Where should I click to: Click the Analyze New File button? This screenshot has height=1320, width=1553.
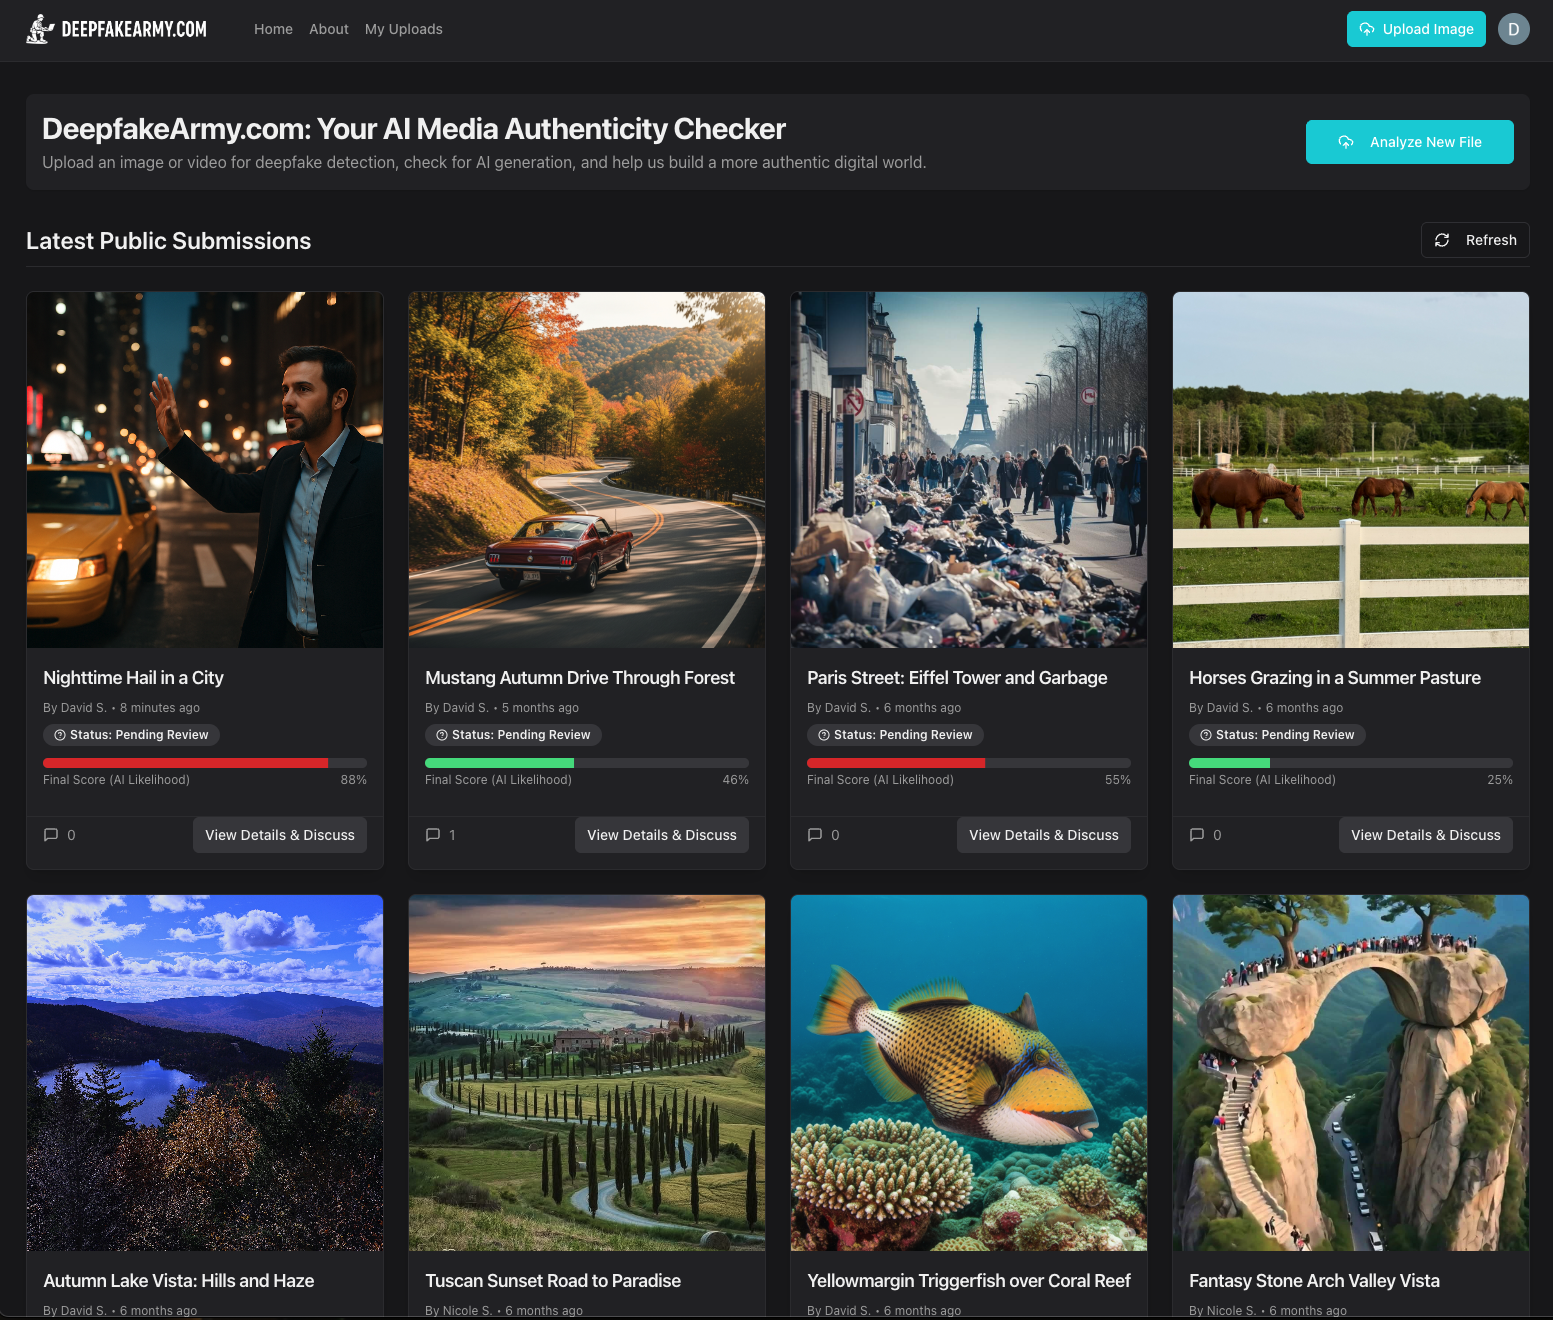[1409, 141]
